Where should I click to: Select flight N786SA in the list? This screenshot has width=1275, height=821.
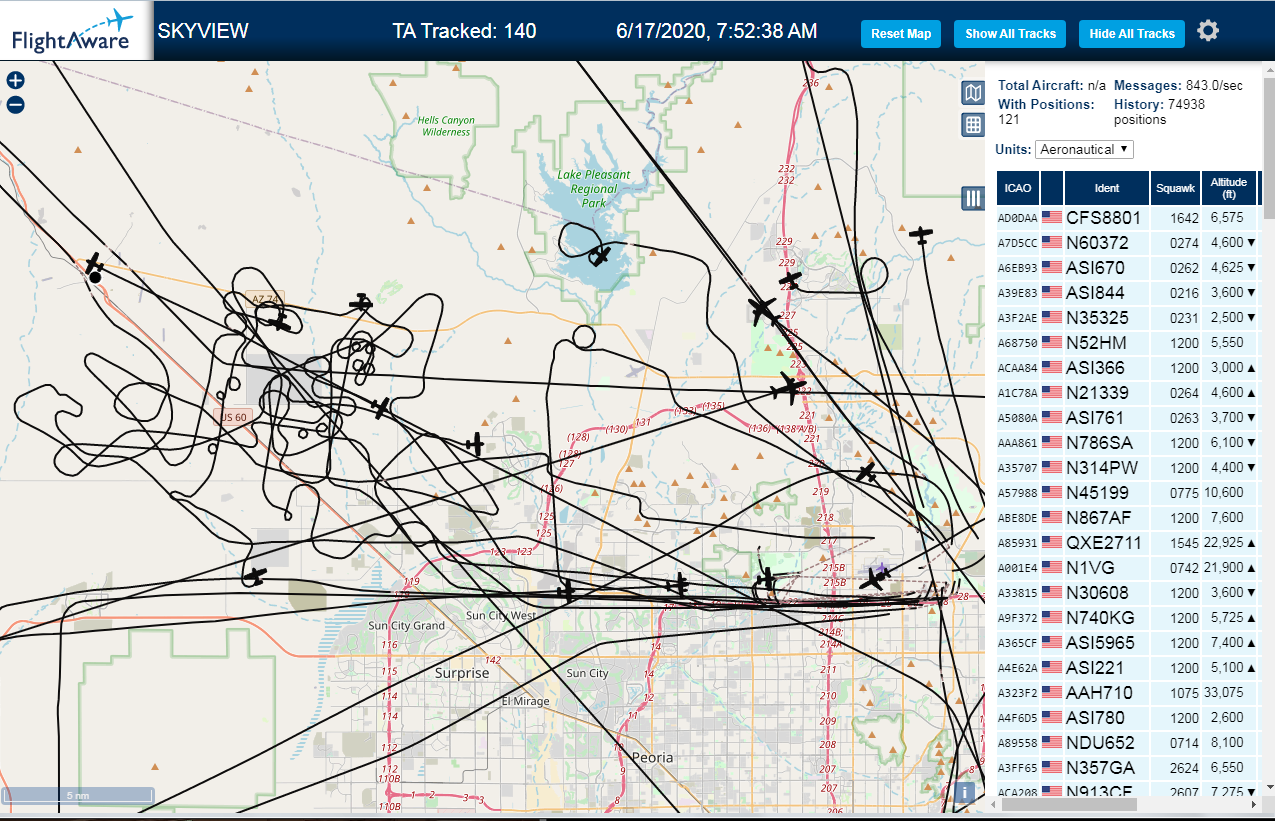coord(1099,442)
